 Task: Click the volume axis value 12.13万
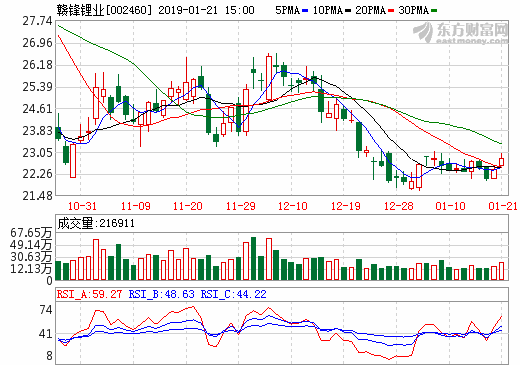coord(31,269)
